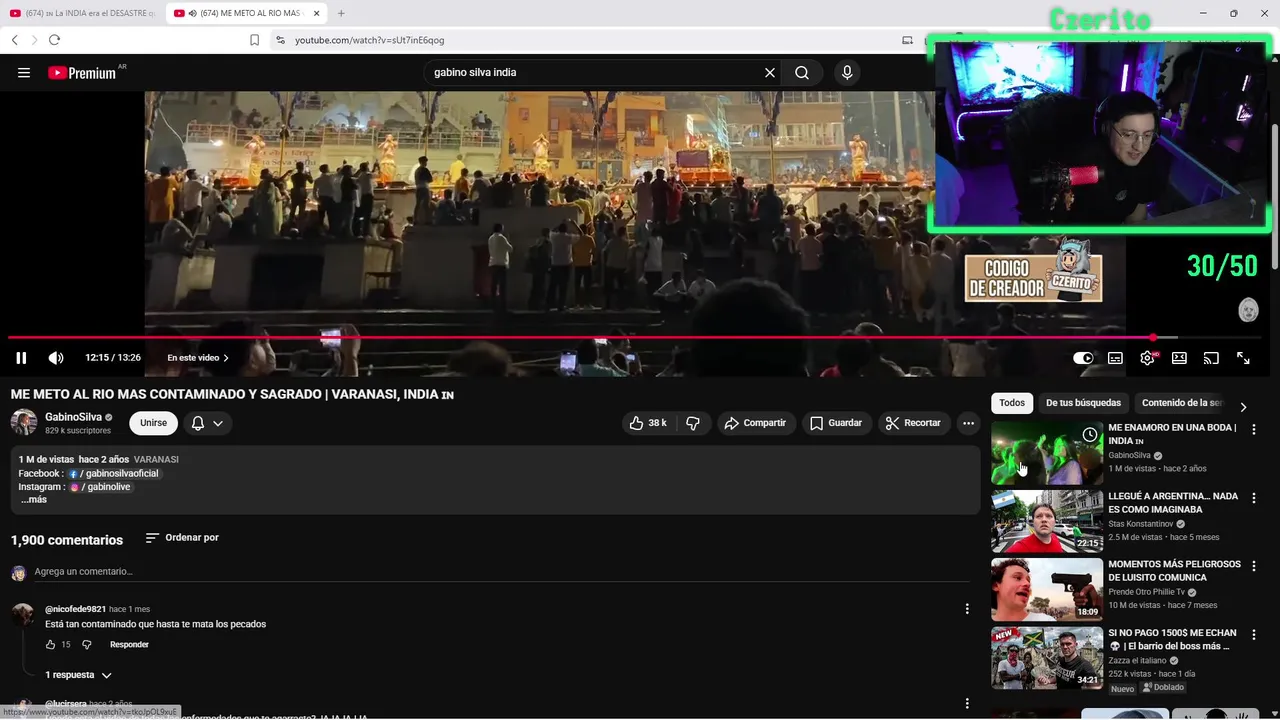Click the search magnifier button
This screenshot has width=1280, height=720.
pyautogui.click(x=802, y=73)
